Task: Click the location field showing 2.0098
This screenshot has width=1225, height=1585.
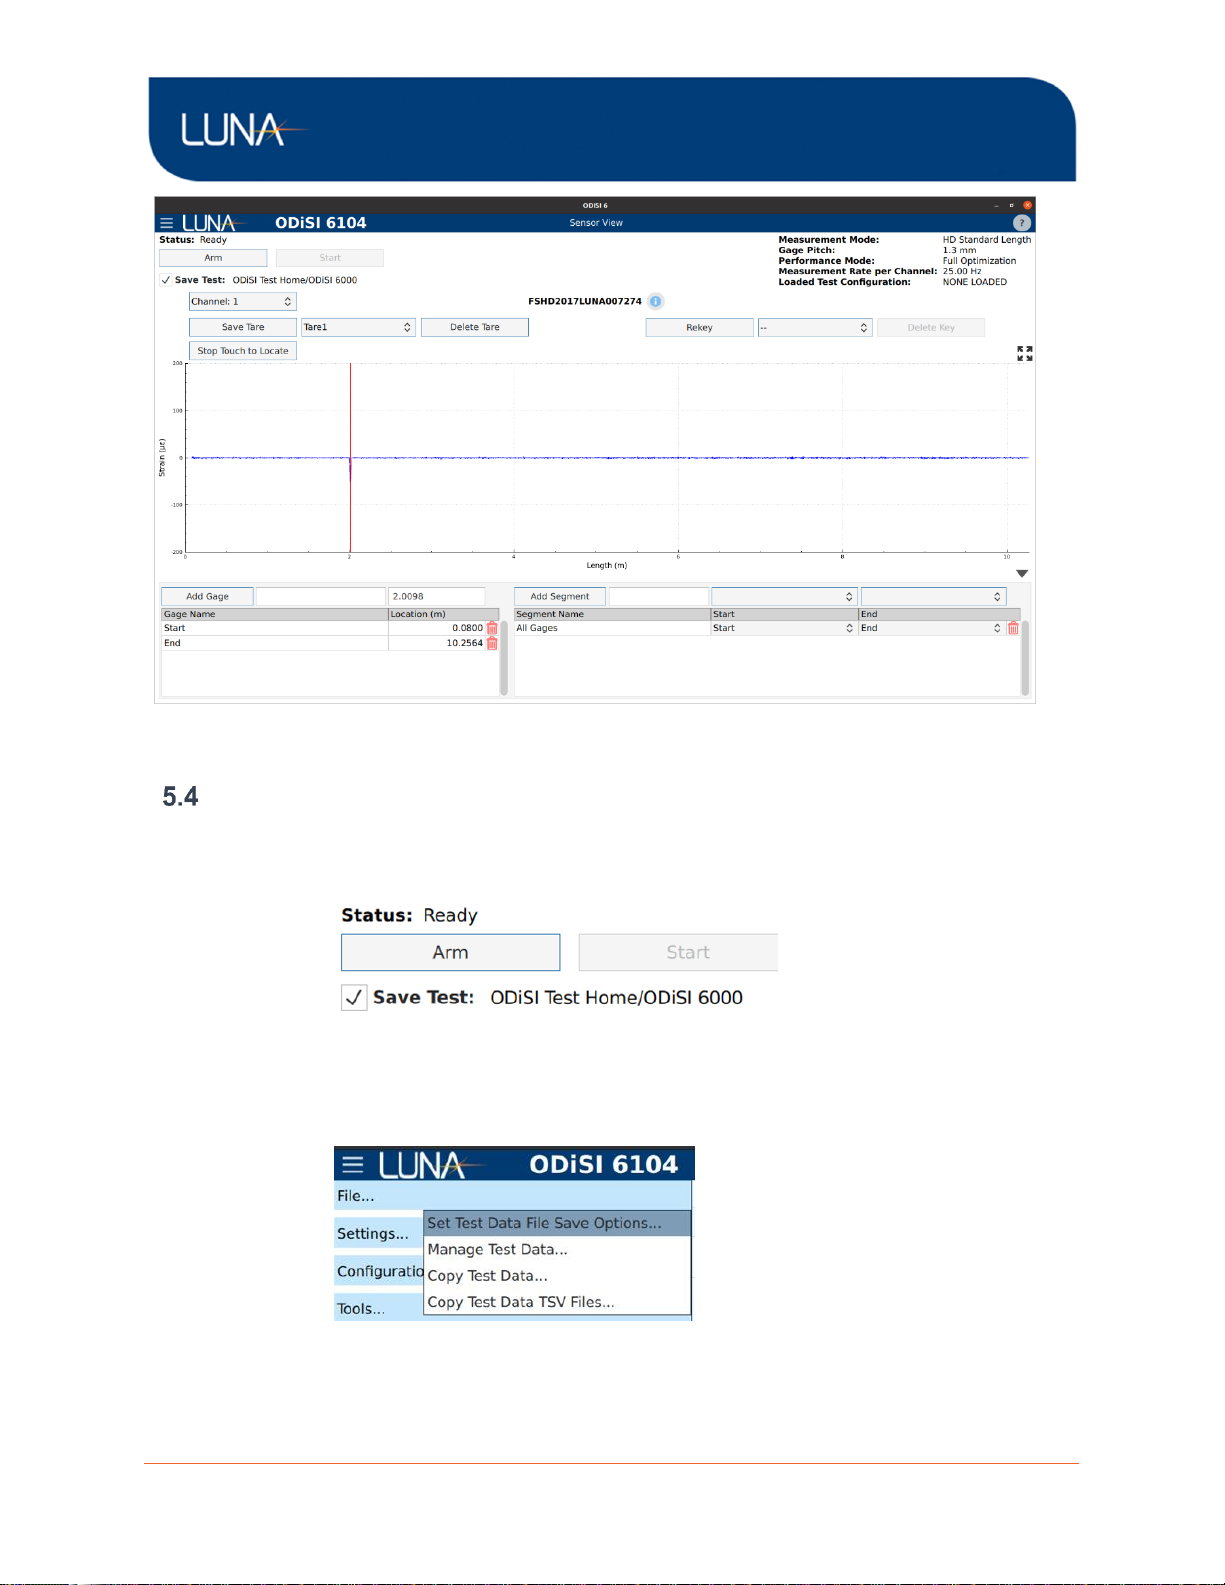Action: [x=437, y=596]
